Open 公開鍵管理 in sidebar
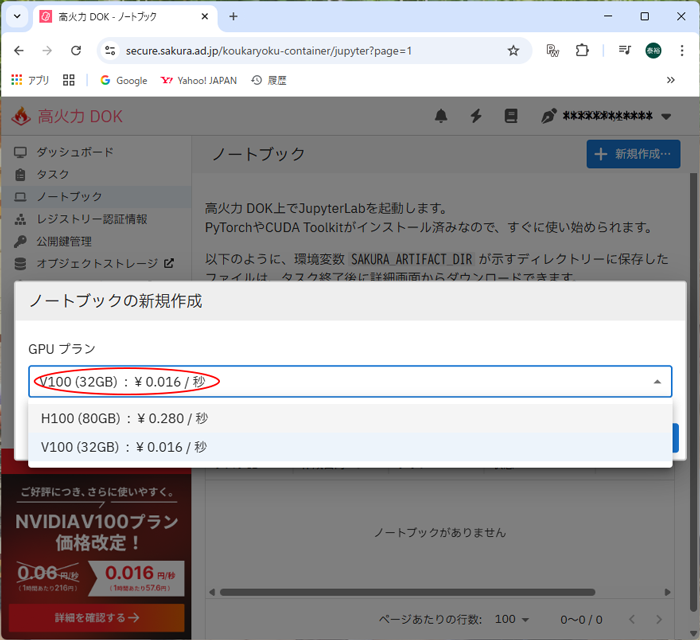Screen dimensions: 700x640 tap(96, 241)
